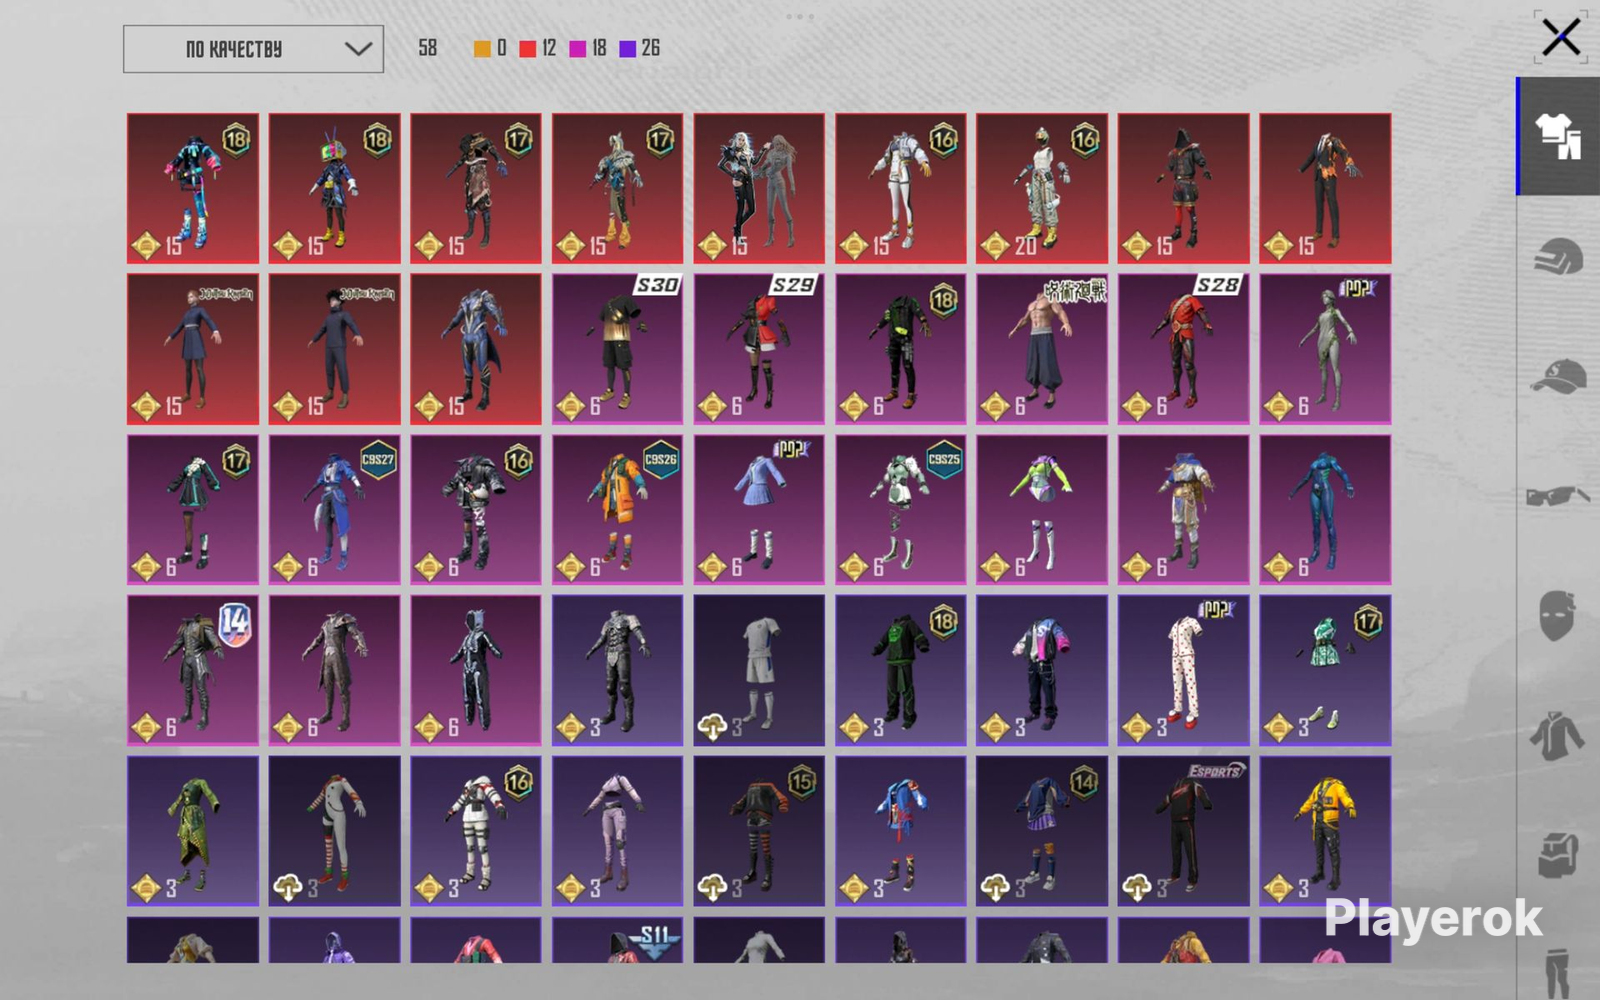Select the dark grey armor outfit priced 3
The width and height of the screenshot is (1600, 1000).
click(x=617, y=670)
